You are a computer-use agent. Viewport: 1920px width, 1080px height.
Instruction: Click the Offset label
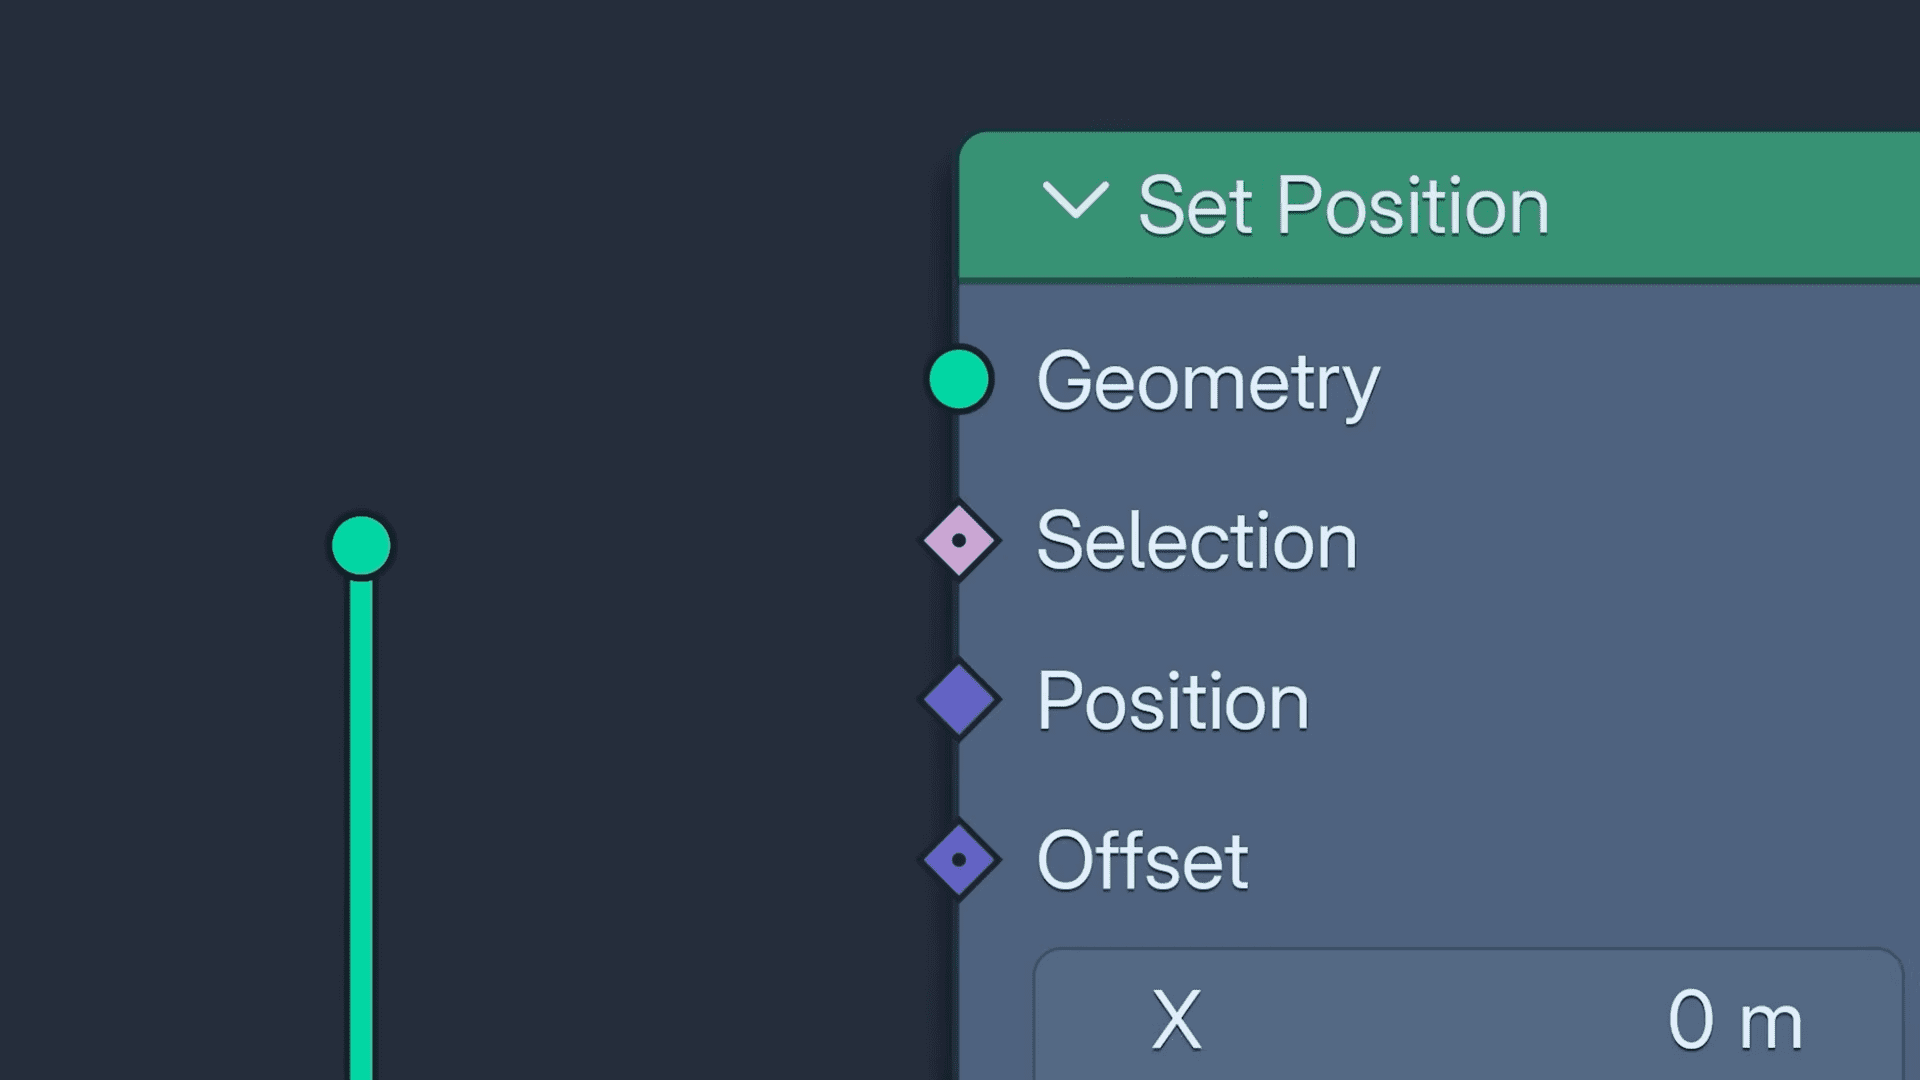click(x=1140, y=860)
